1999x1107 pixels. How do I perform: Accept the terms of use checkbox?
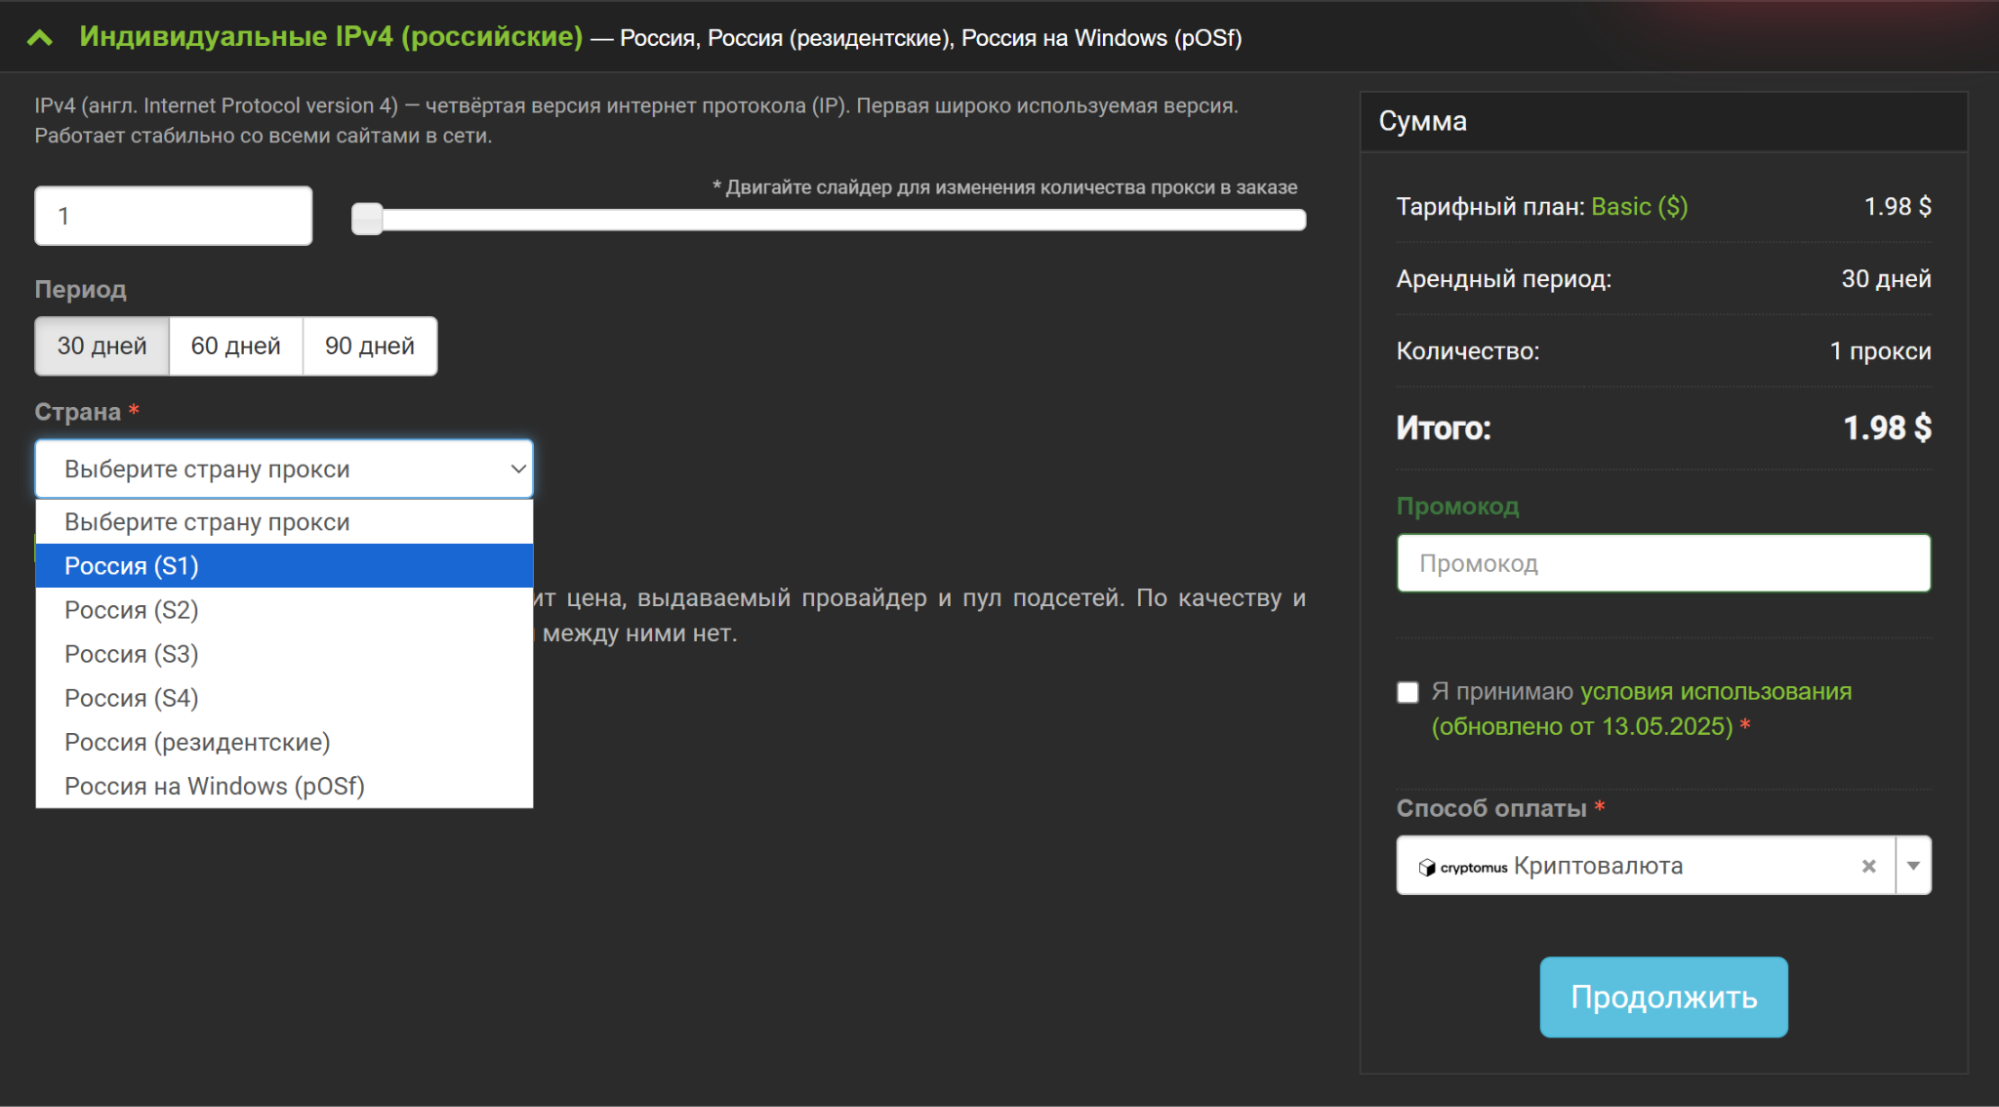click(x=1407, y=692)
